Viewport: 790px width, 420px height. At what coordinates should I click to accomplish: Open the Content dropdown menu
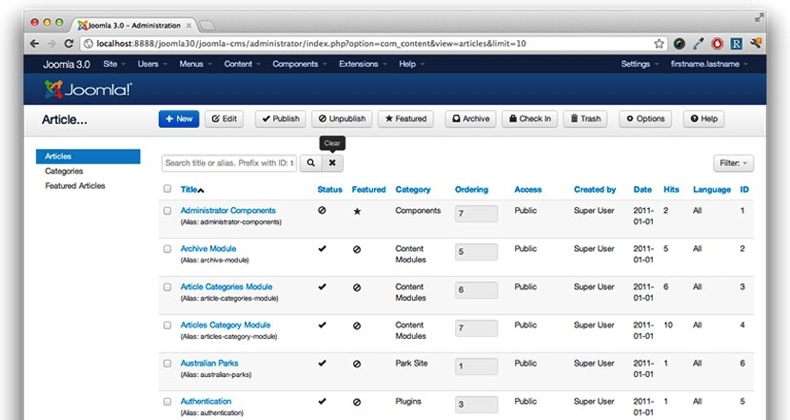[242, 64]
